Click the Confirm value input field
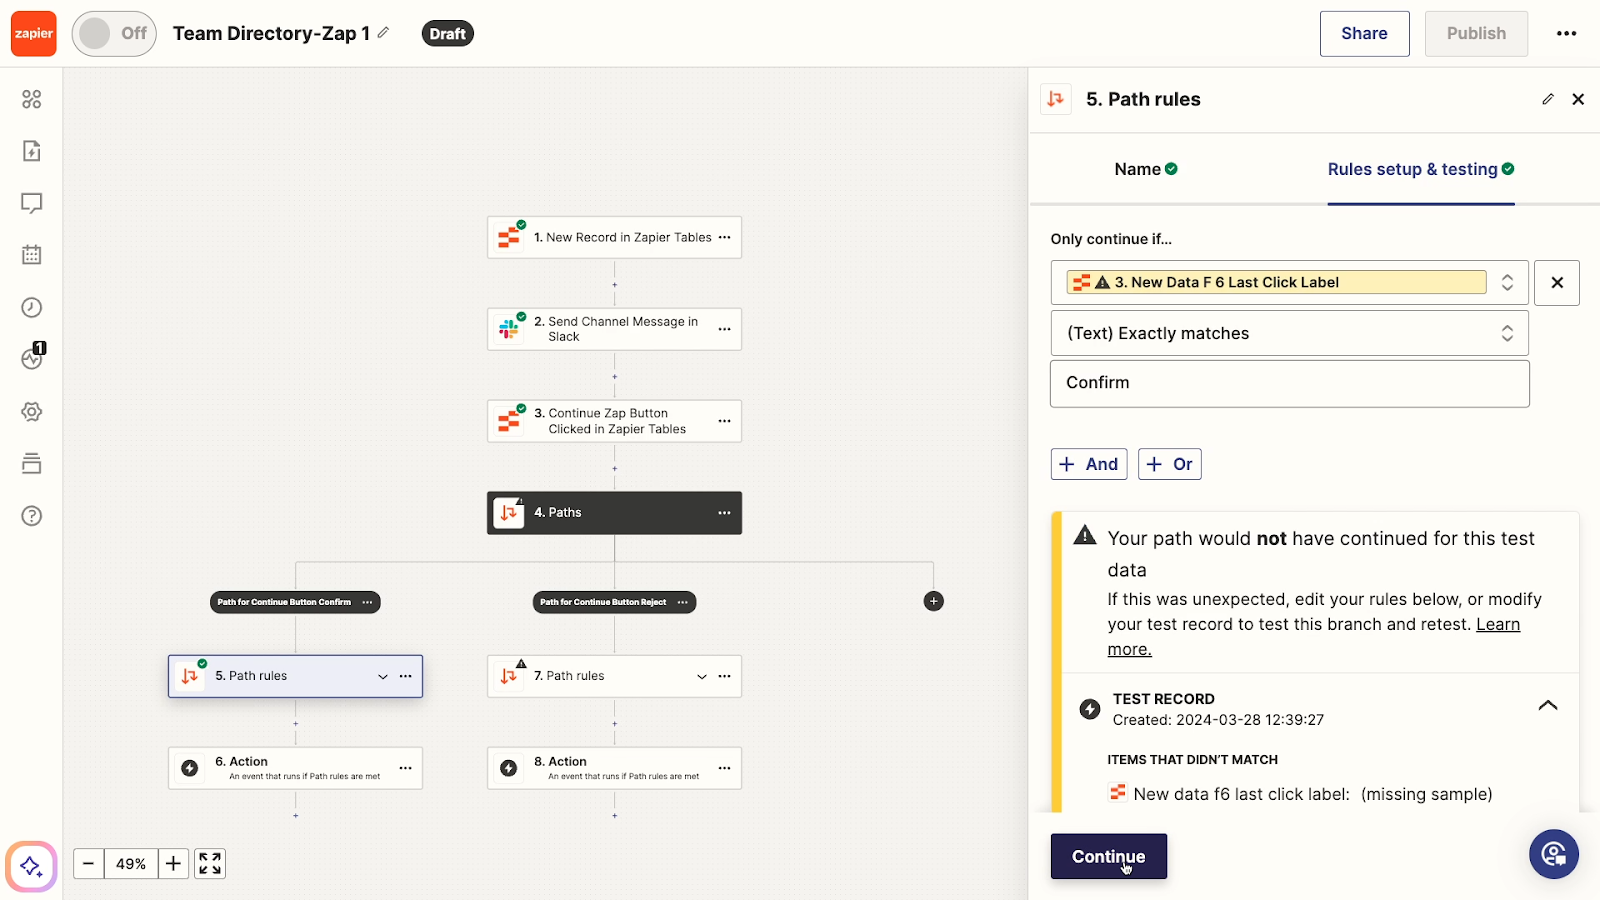The height and width of the screenshot is (900, 1600). (x=1289, y=383)
